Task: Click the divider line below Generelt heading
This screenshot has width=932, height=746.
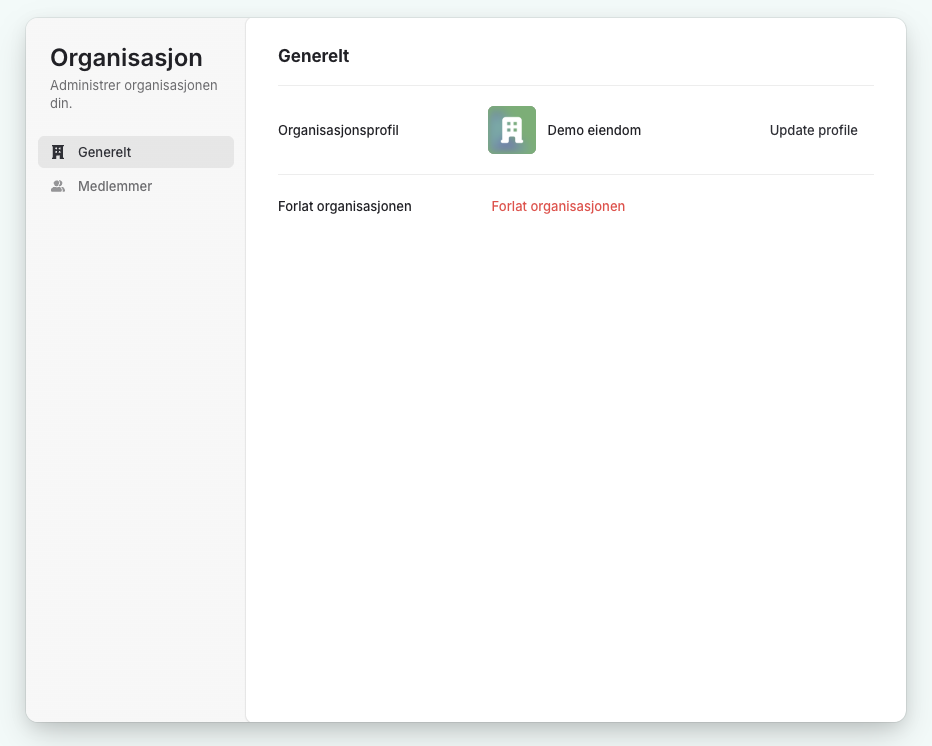Action: [575, 85]
